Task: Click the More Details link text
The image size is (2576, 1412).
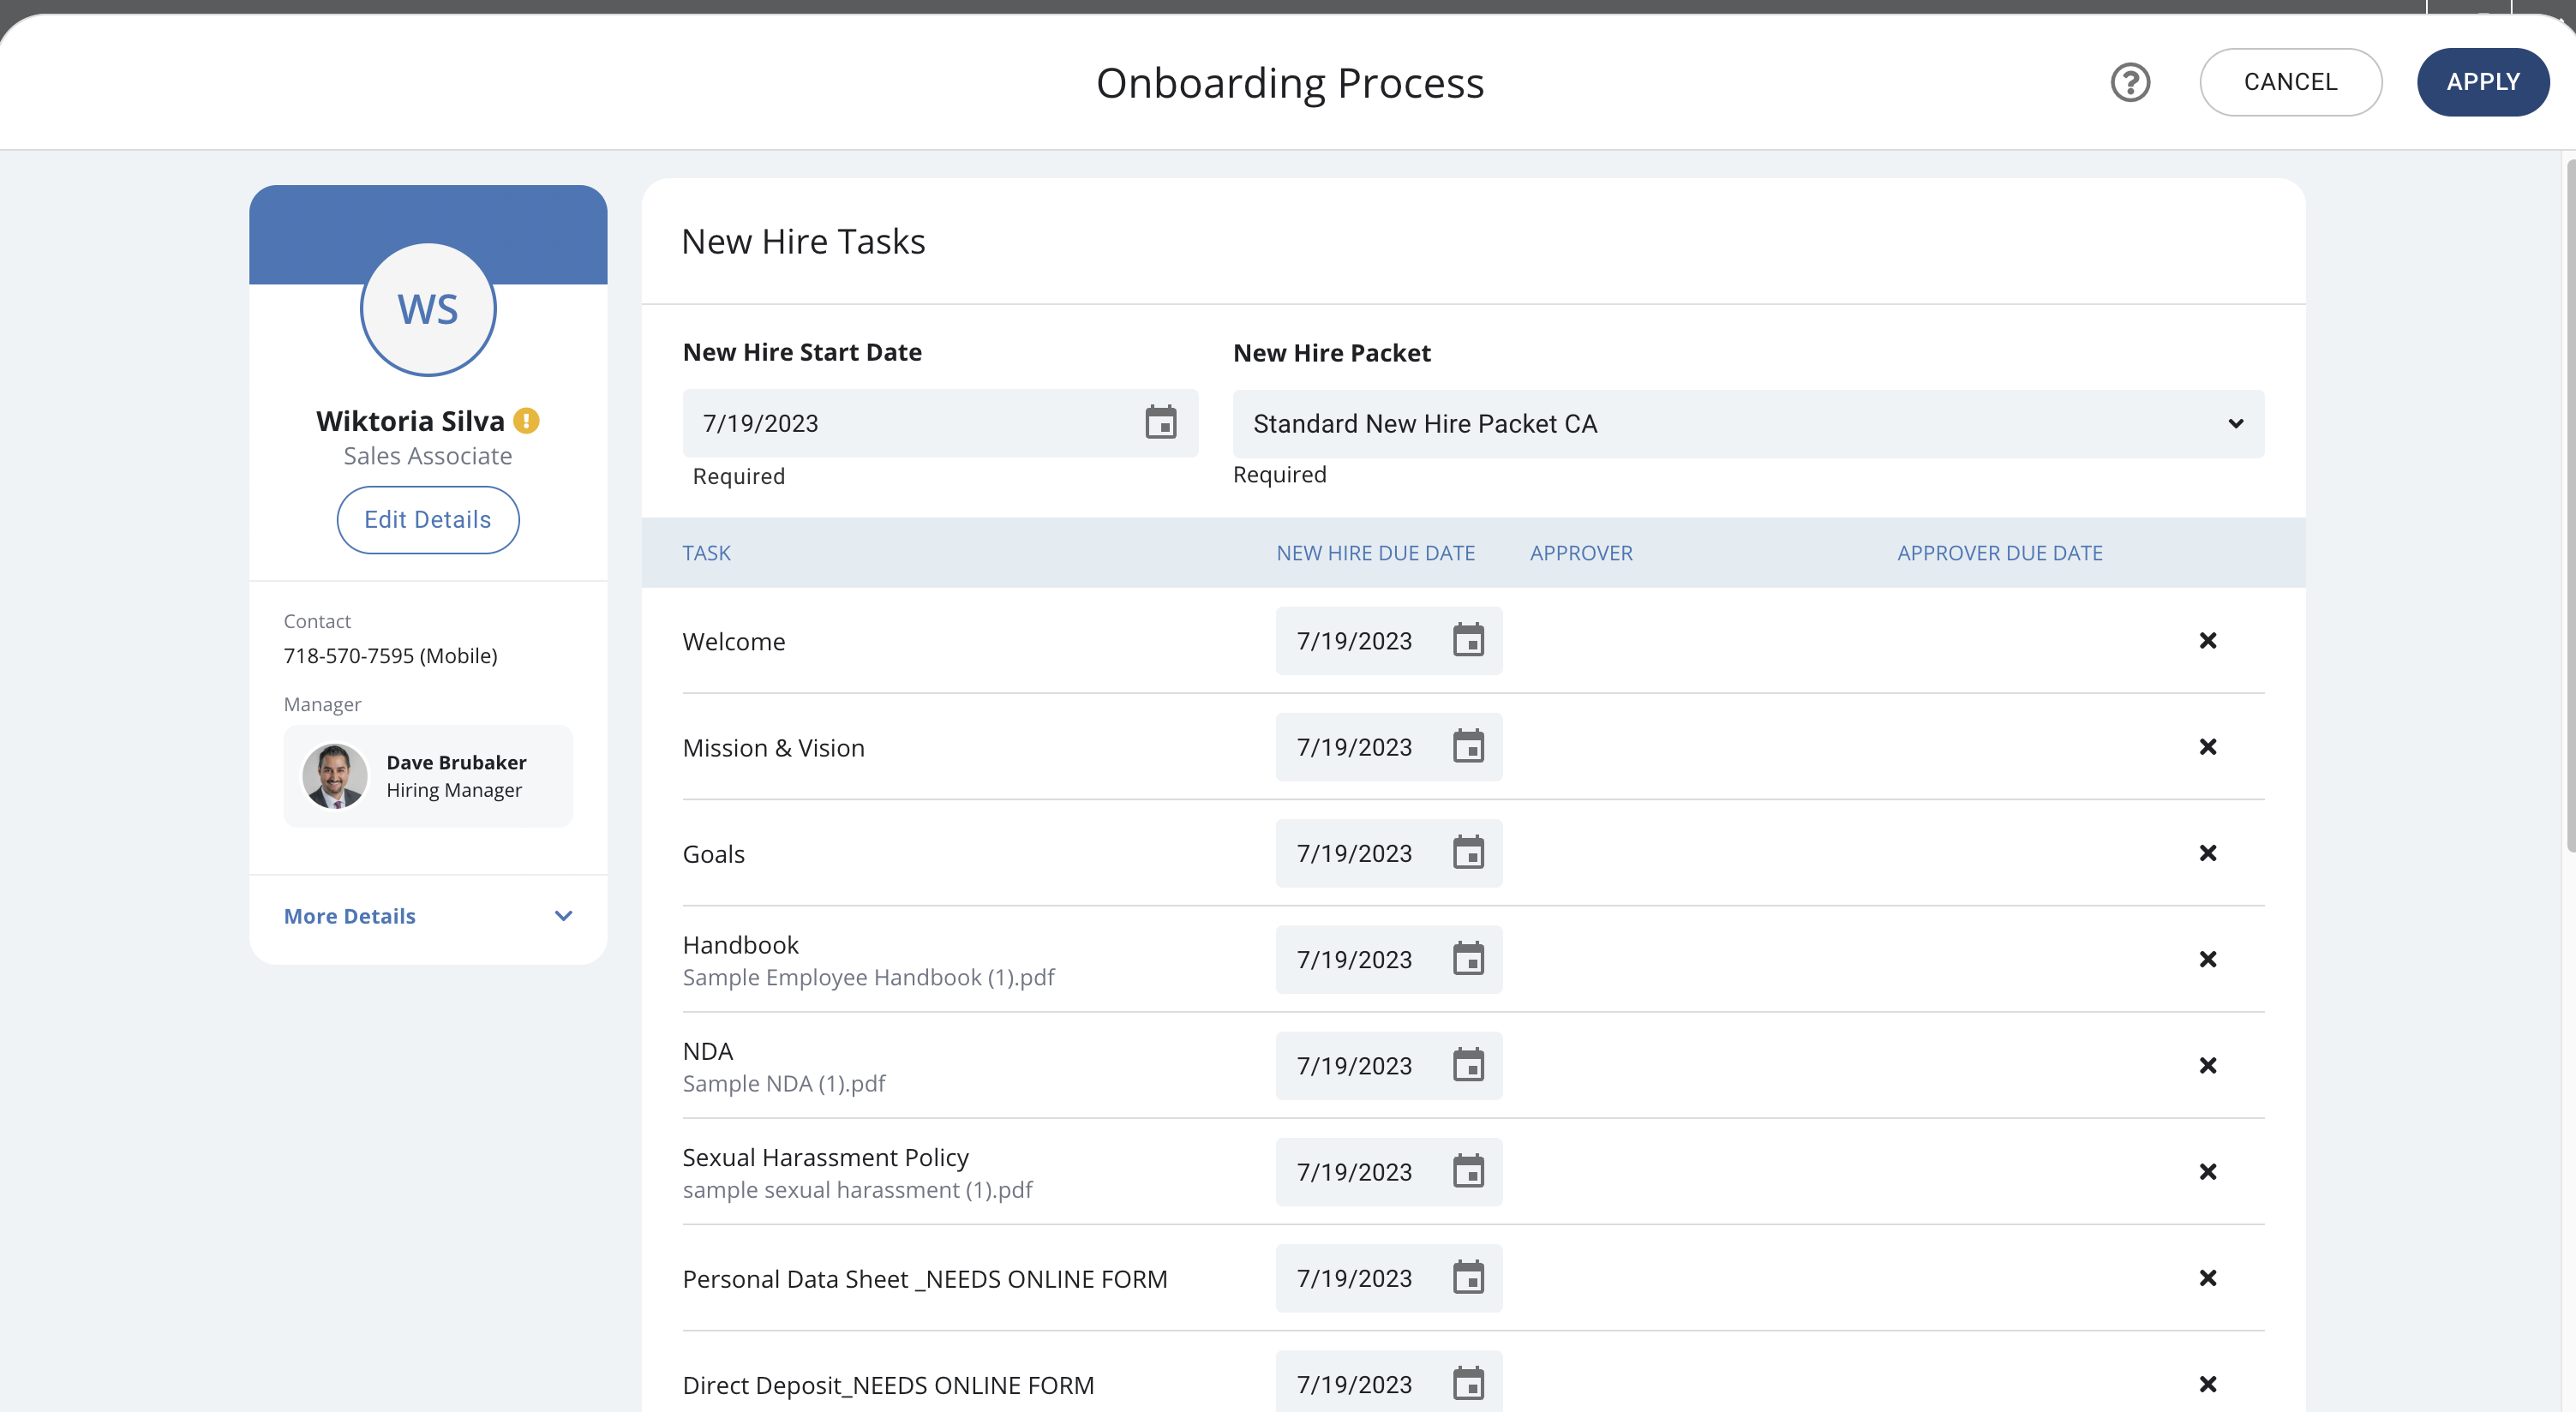Action: click(x=350, y=916)
